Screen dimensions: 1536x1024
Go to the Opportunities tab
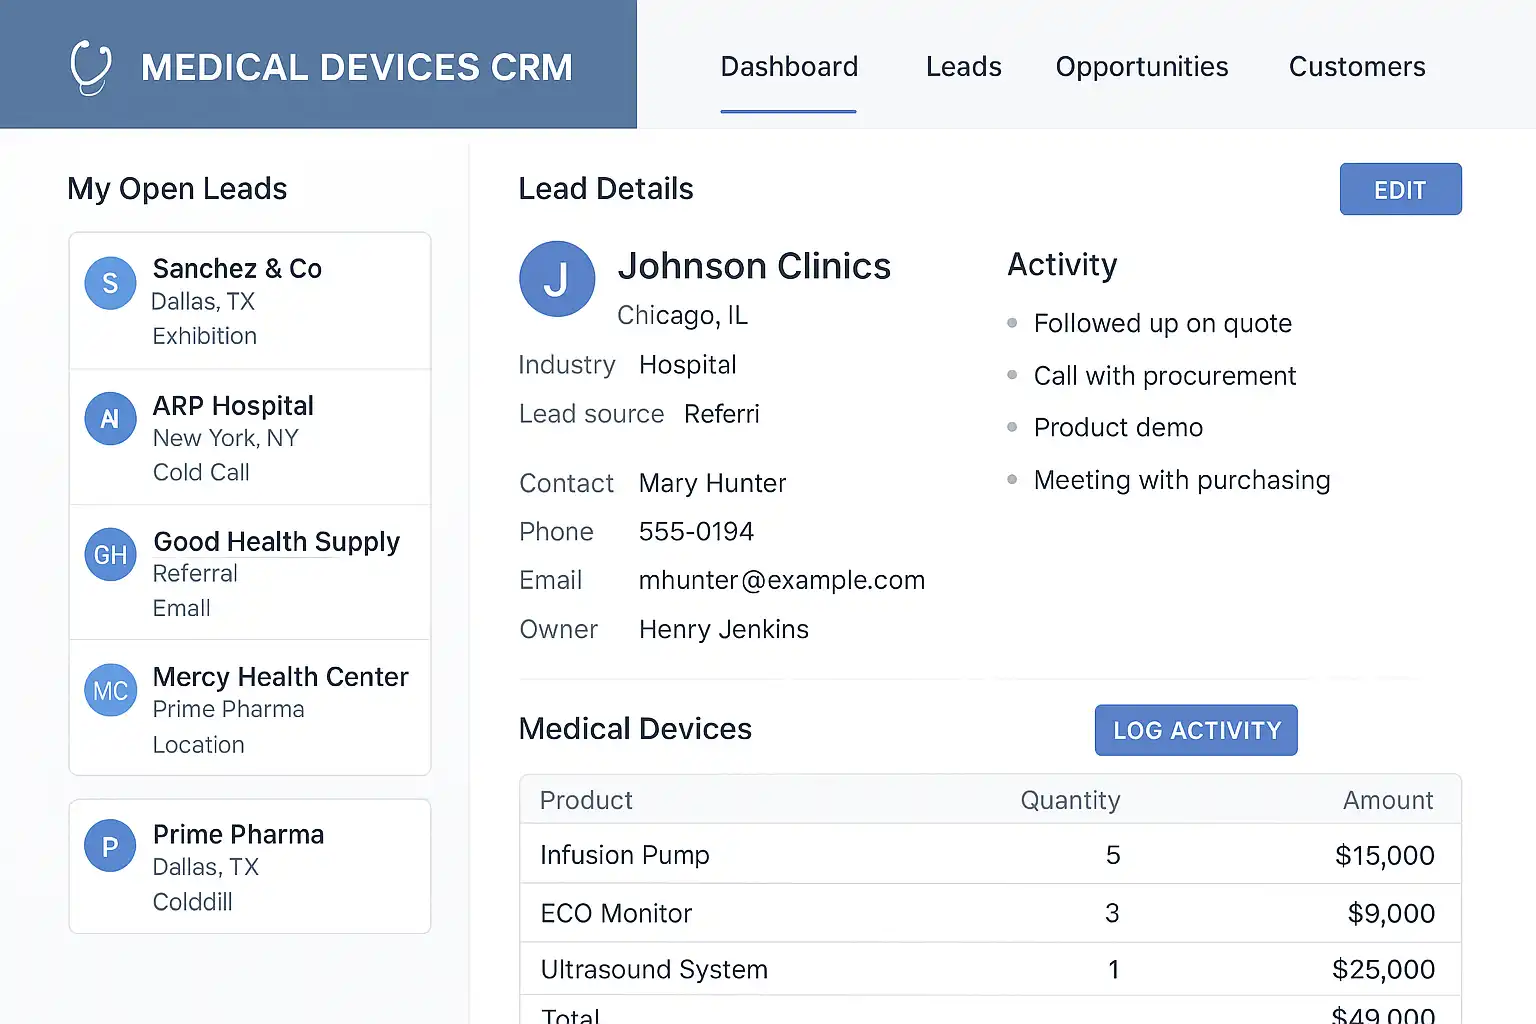[x=1141, y=67]
